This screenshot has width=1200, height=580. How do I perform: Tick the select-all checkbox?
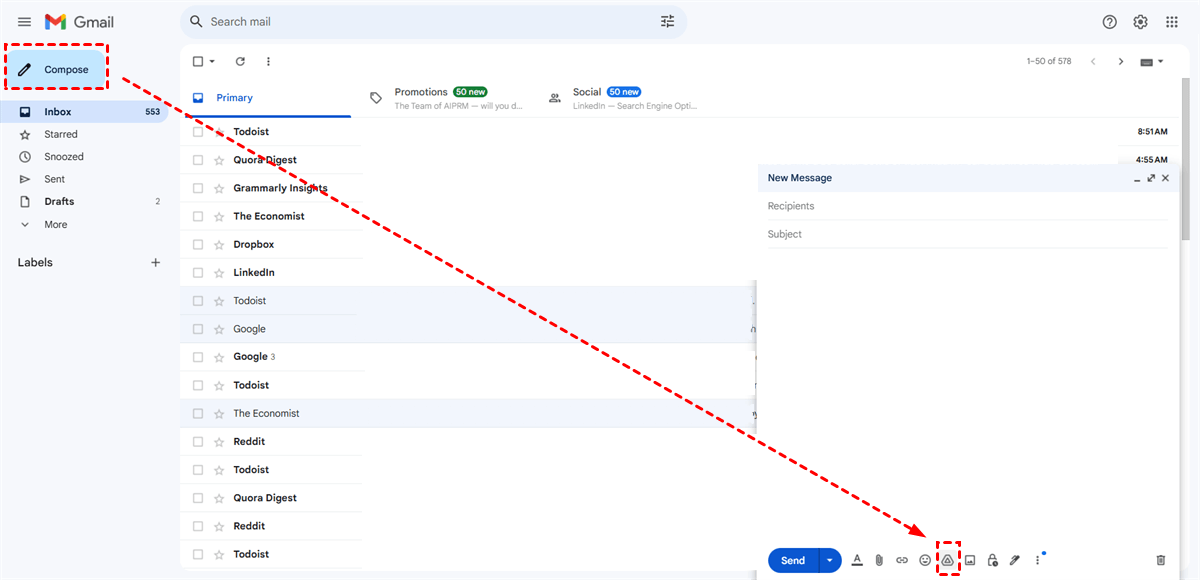click(198, 61)
